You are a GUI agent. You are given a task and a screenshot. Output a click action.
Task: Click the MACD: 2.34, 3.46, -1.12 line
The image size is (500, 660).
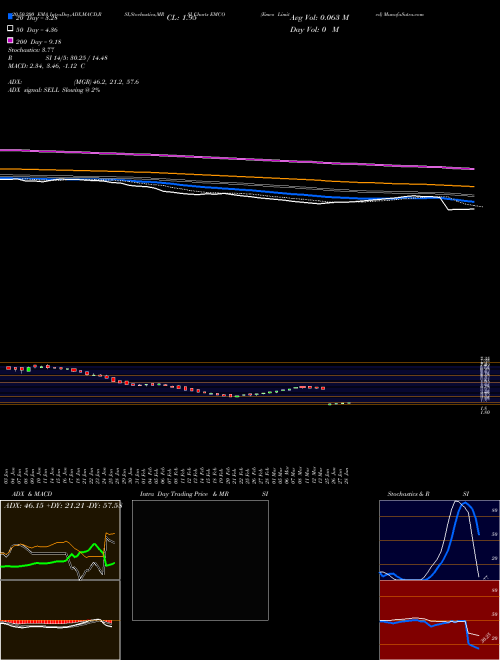tap(46, 66)
